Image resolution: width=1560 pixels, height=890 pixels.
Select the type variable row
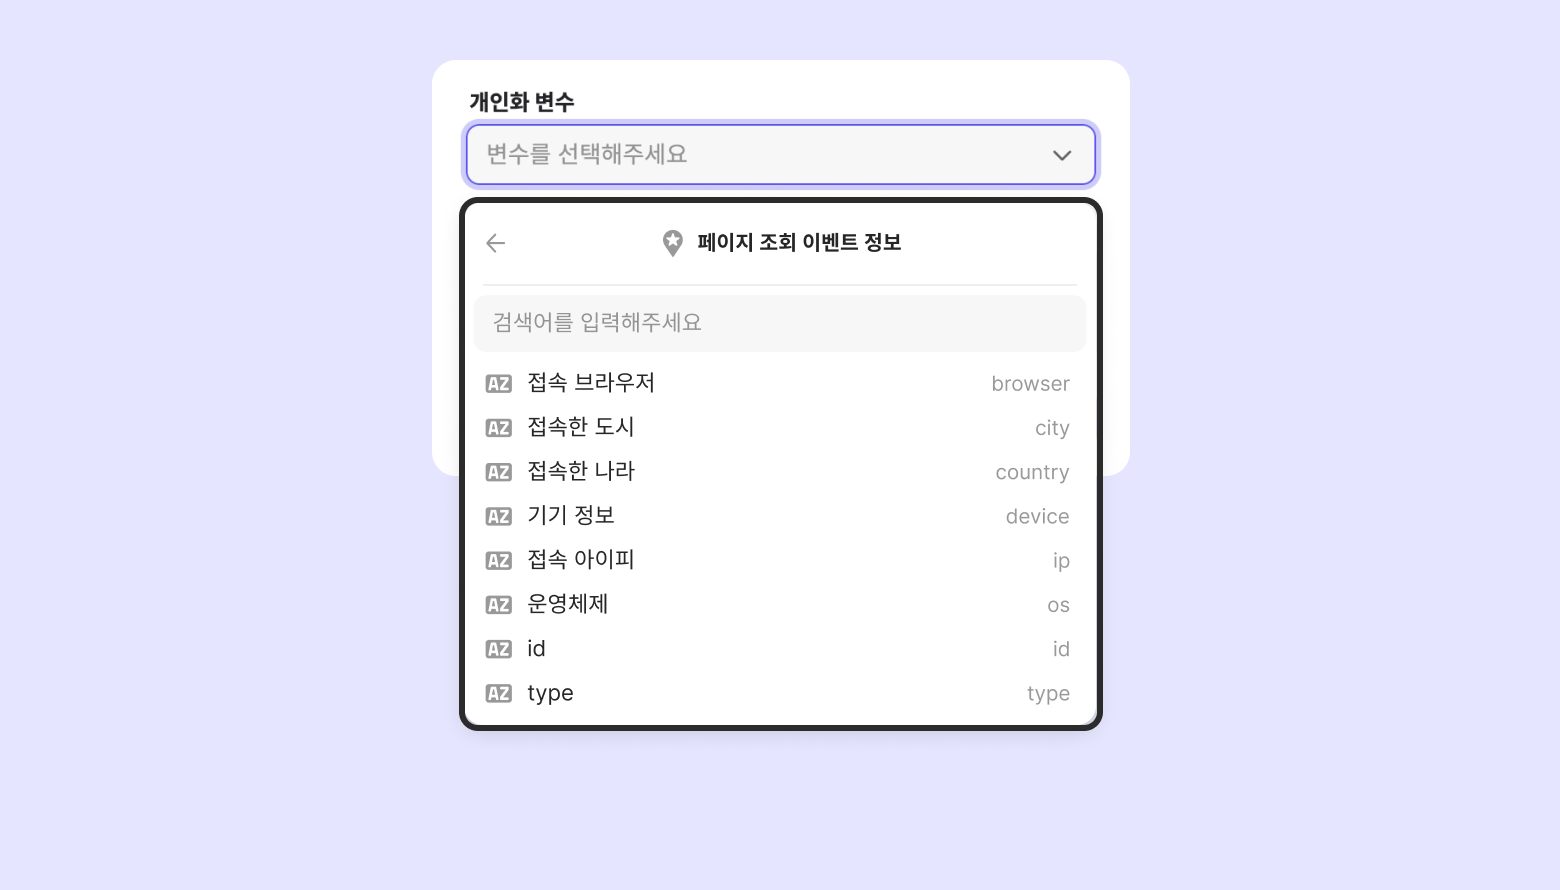click(x=780, y=694)
